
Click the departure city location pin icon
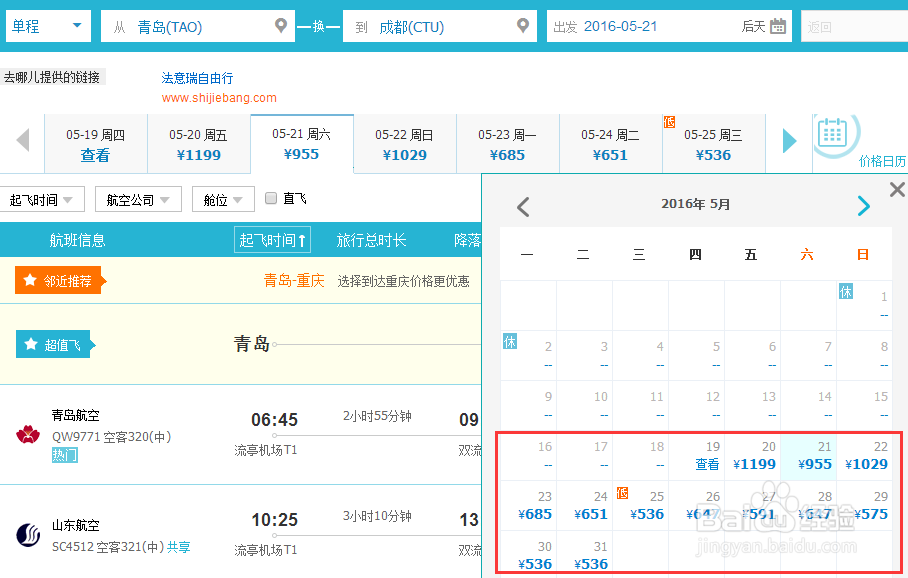click(x=281, y=26)
